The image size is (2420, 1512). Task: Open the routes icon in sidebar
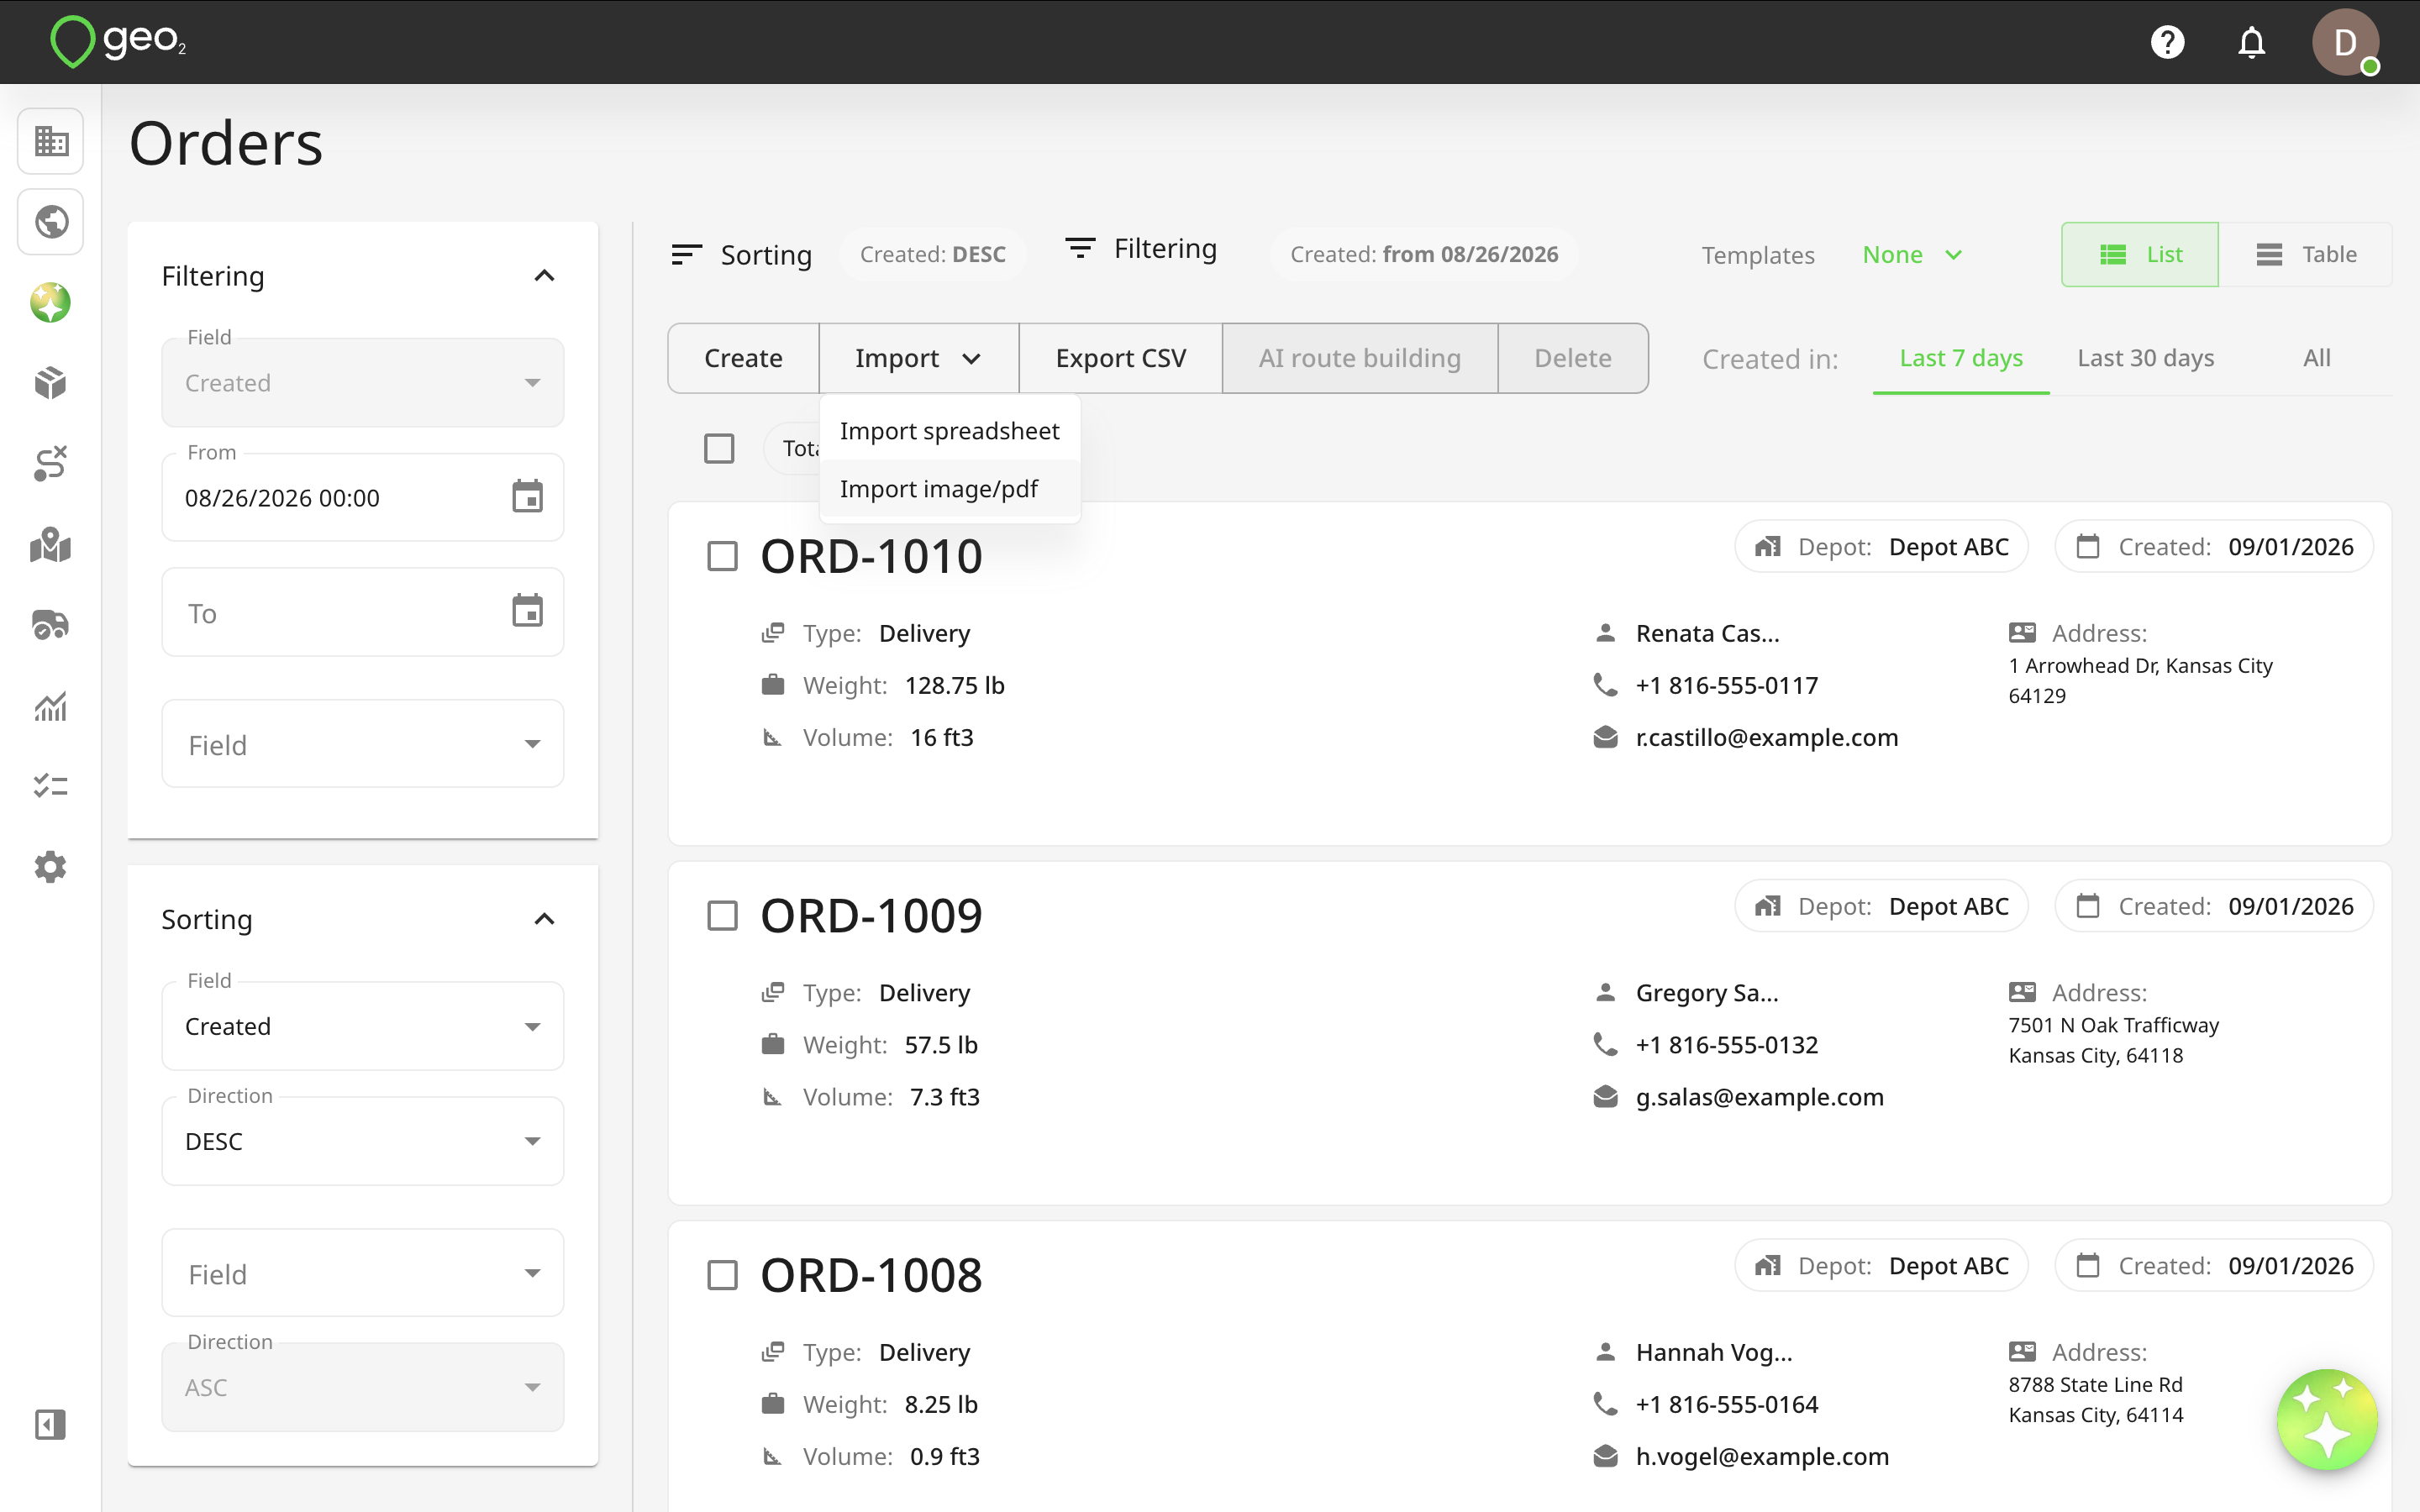click(51, 464)
